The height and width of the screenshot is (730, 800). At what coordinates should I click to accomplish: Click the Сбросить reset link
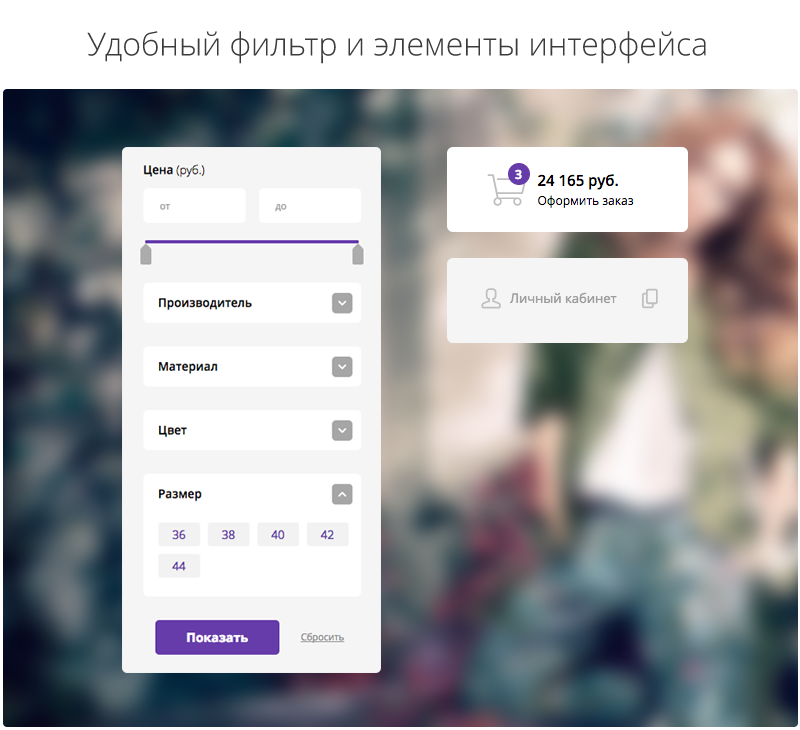(322, 637)
